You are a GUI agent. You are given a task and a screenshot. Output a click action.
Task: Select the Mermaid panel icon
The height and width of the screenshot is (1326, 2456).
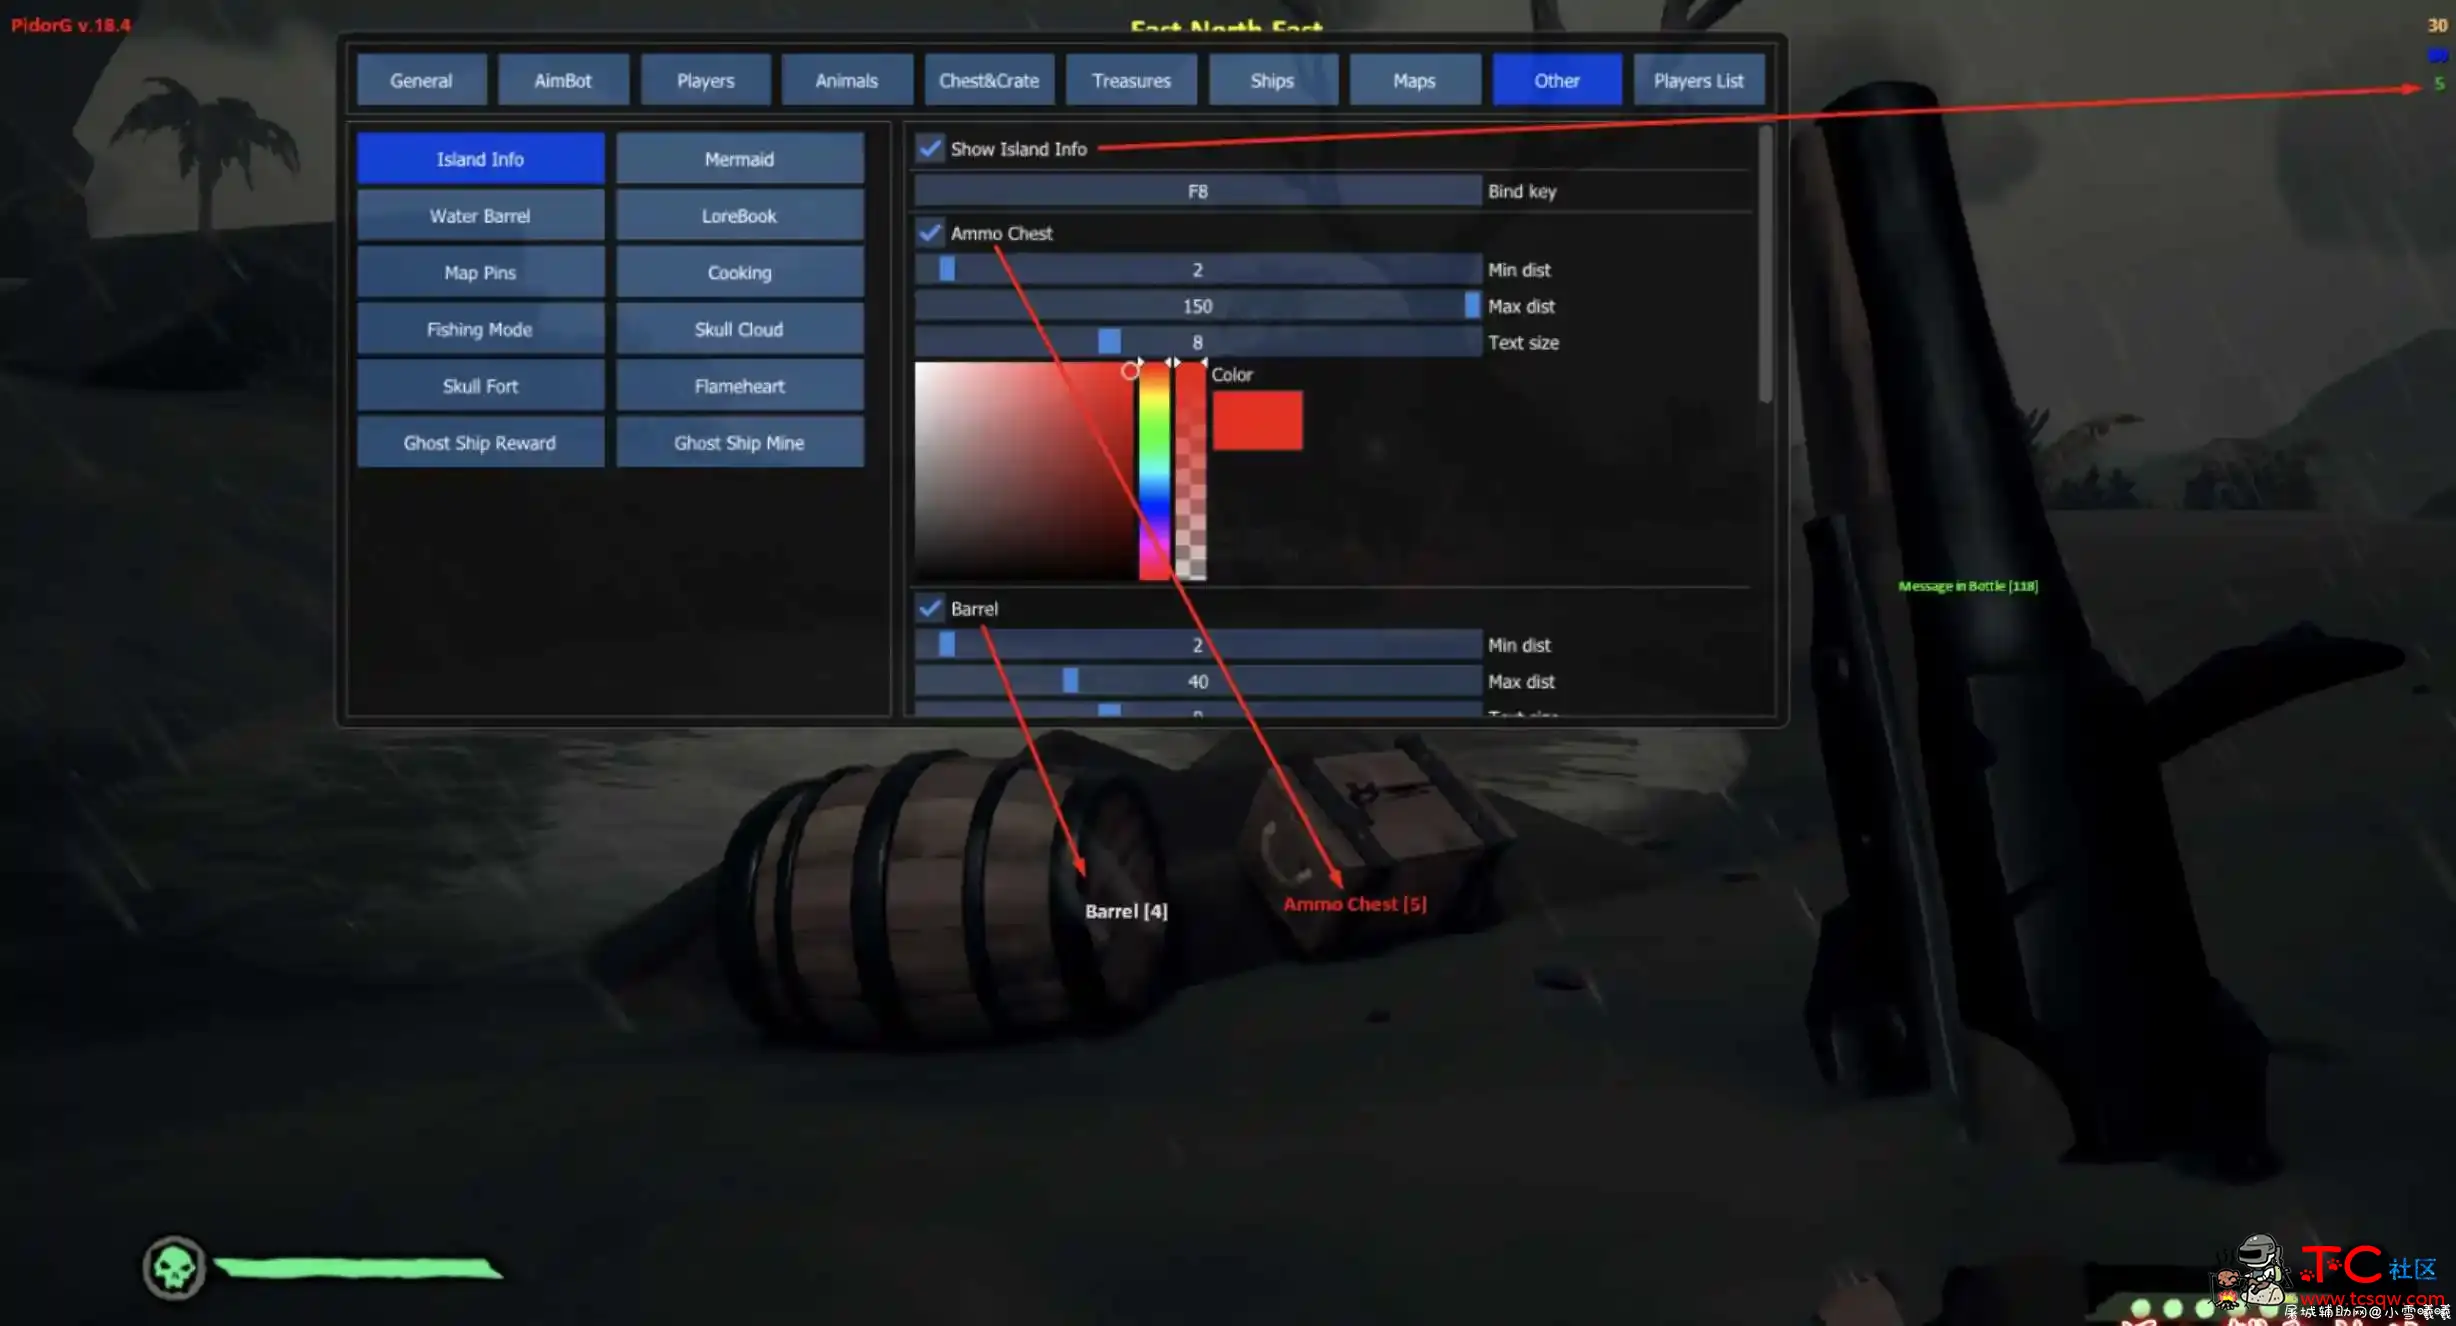(740, 158)
